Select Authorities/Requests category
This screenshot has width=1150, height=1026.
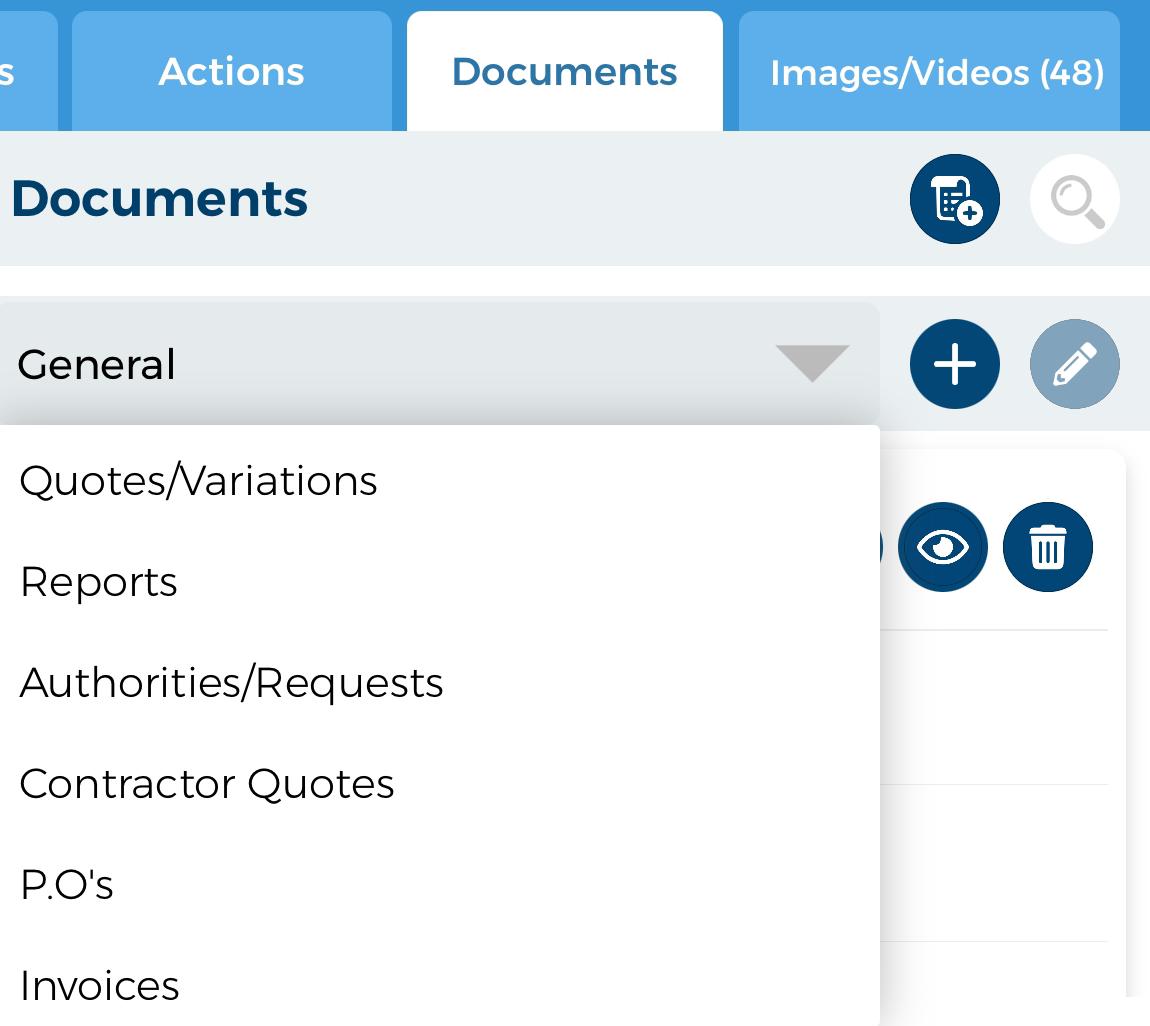point(231,683)
